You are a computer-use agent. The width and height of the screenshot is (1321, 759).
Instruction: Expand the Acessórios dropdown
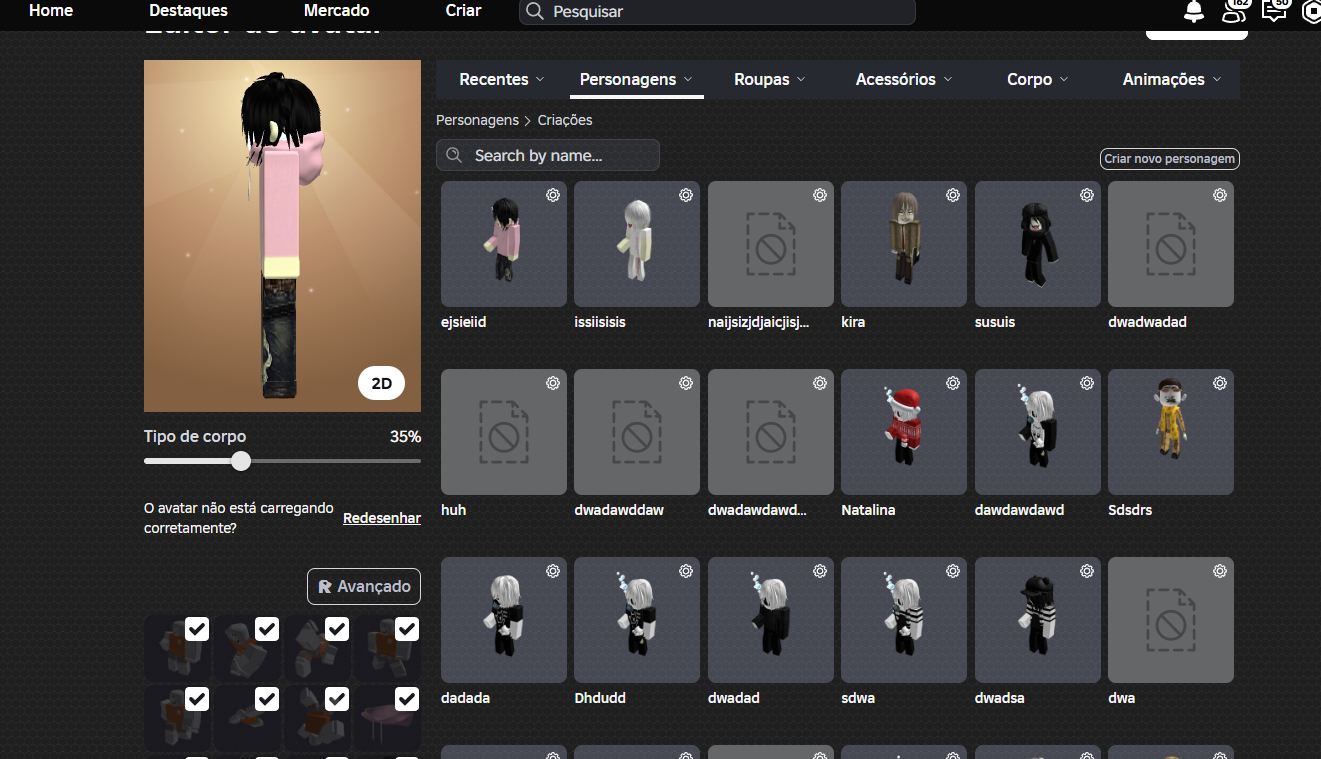coord(904,79)
